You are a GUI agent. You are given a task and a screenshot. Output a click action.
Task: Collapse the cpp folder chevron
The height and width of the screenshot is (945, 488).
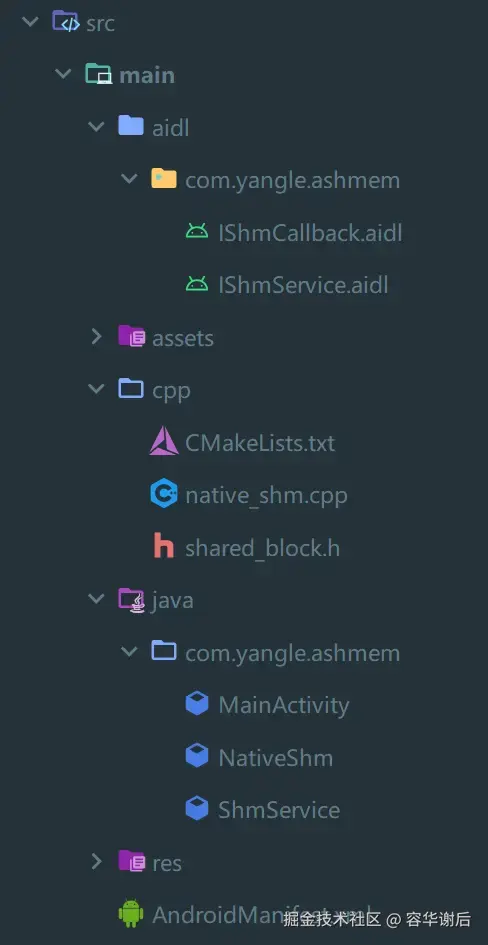(x=96, y=389)
